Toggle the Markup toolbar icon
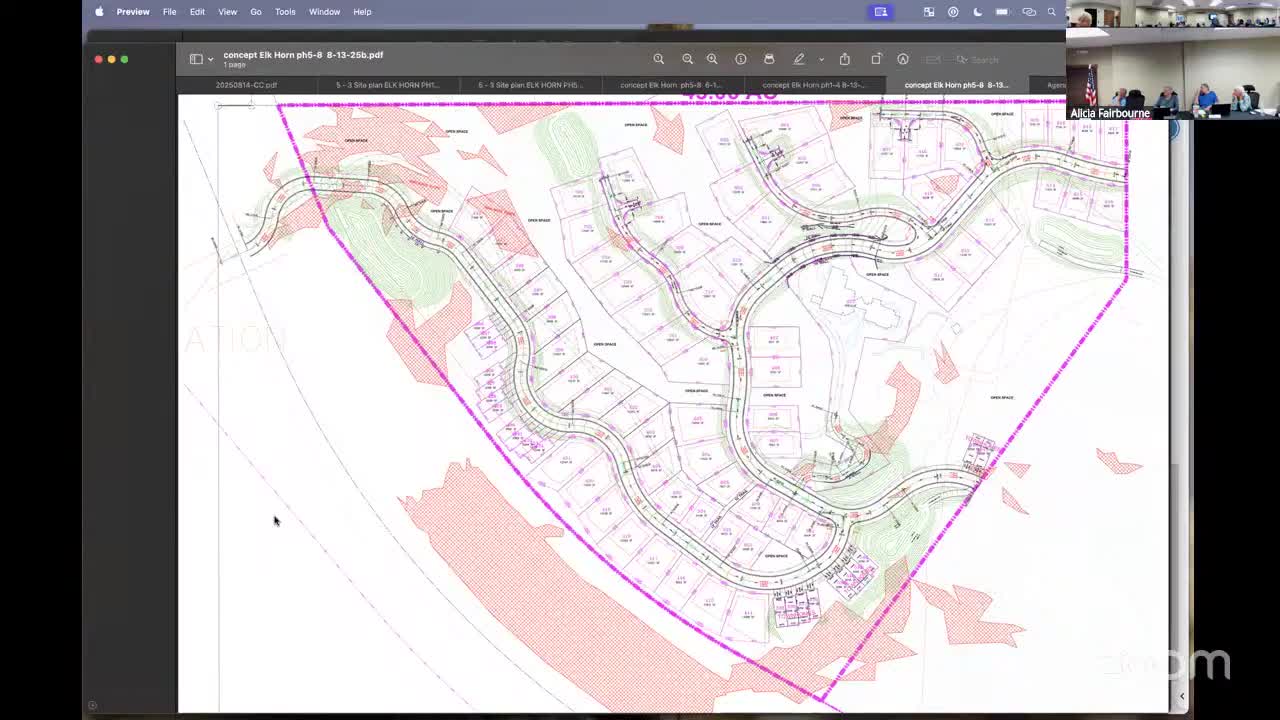Image resolution: width=1280 pixels, height=720 pixels. pos(903,59)
